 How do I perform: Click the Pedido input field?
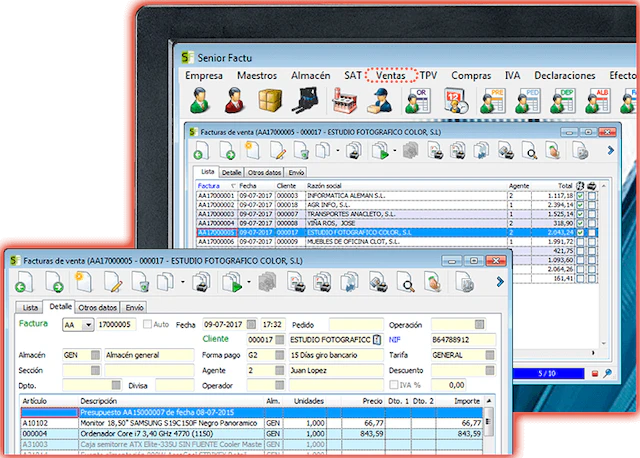(x=356, y=325)
